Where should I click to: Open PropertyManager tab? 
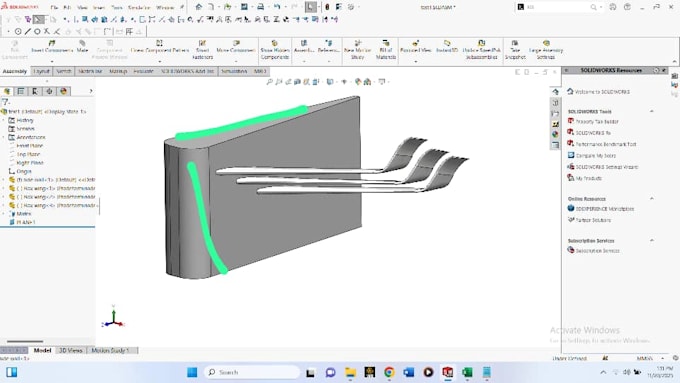(x=21, y=91)
